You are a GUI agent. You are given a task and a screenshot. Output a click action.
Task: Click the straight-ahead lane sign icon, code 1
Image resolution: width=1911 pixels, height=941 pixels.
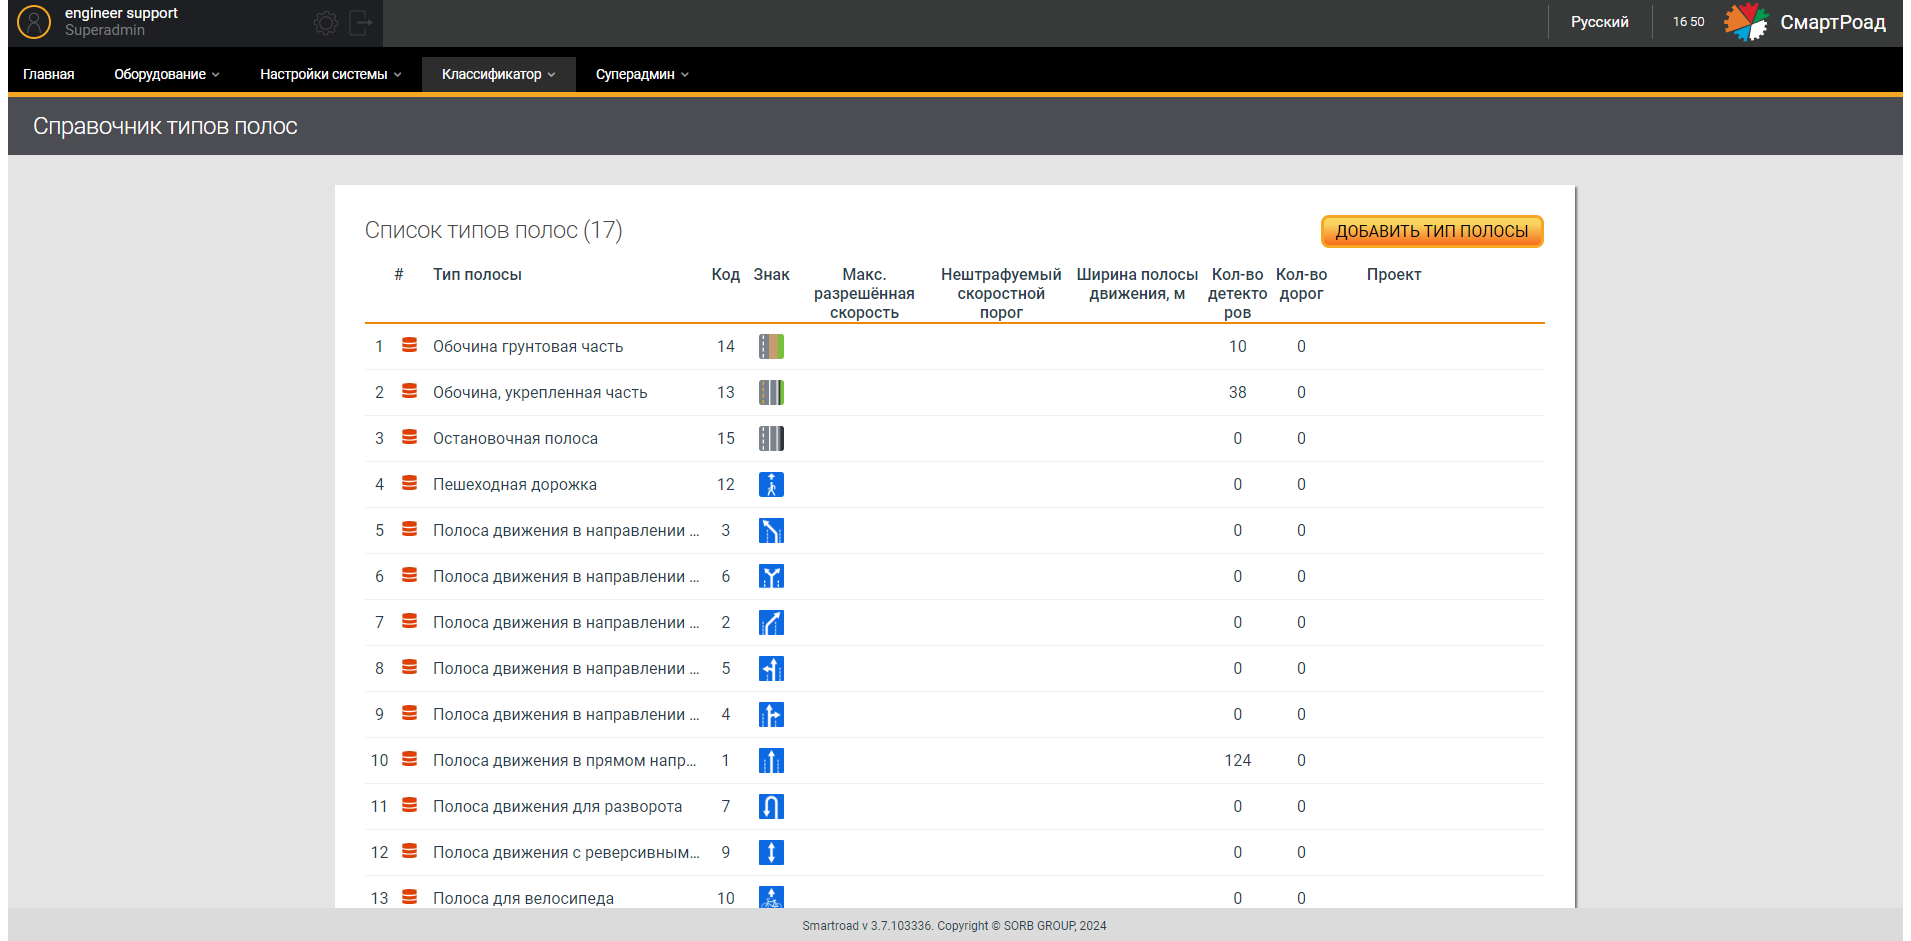pos(771,760)
